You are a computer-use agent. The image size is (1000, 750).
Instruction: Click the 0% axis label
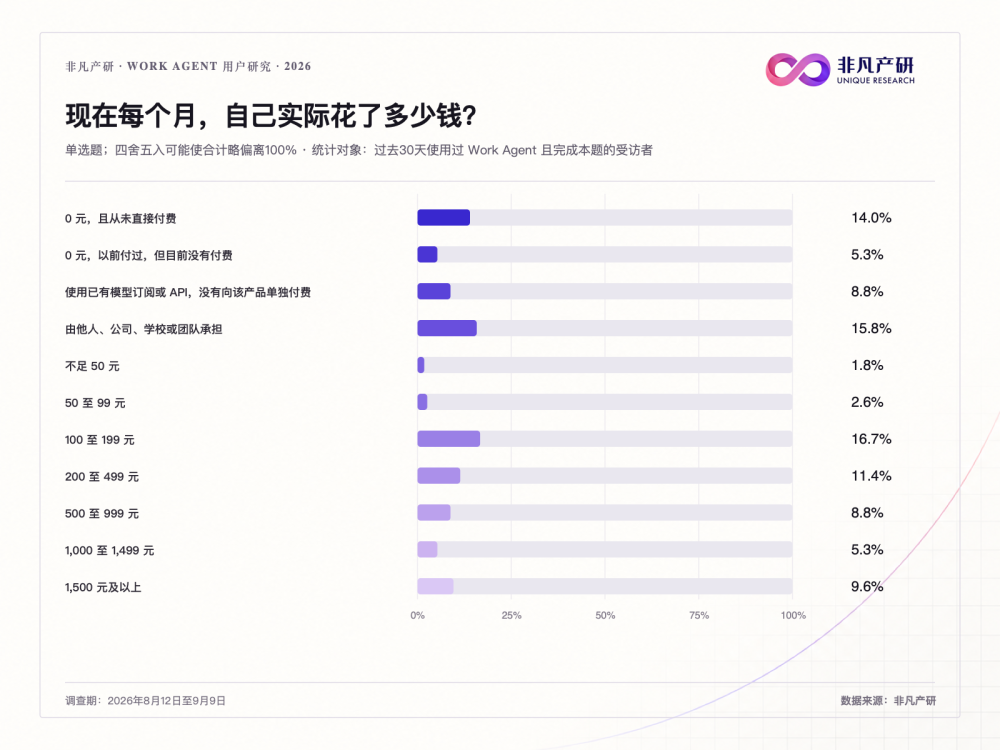418,615
